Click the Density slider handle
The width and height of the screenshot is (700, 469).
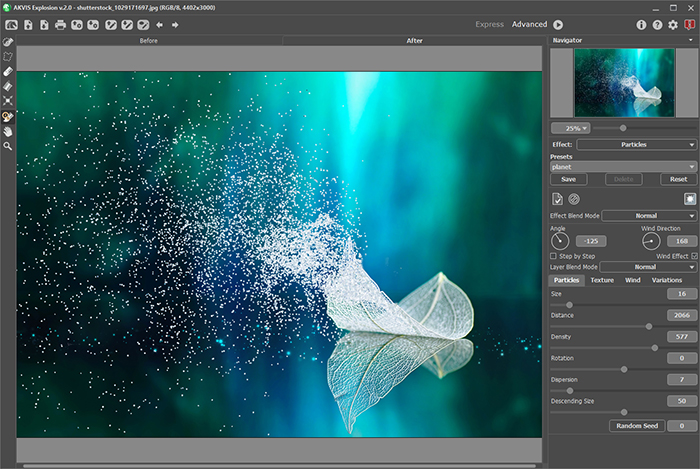[655, 348]
